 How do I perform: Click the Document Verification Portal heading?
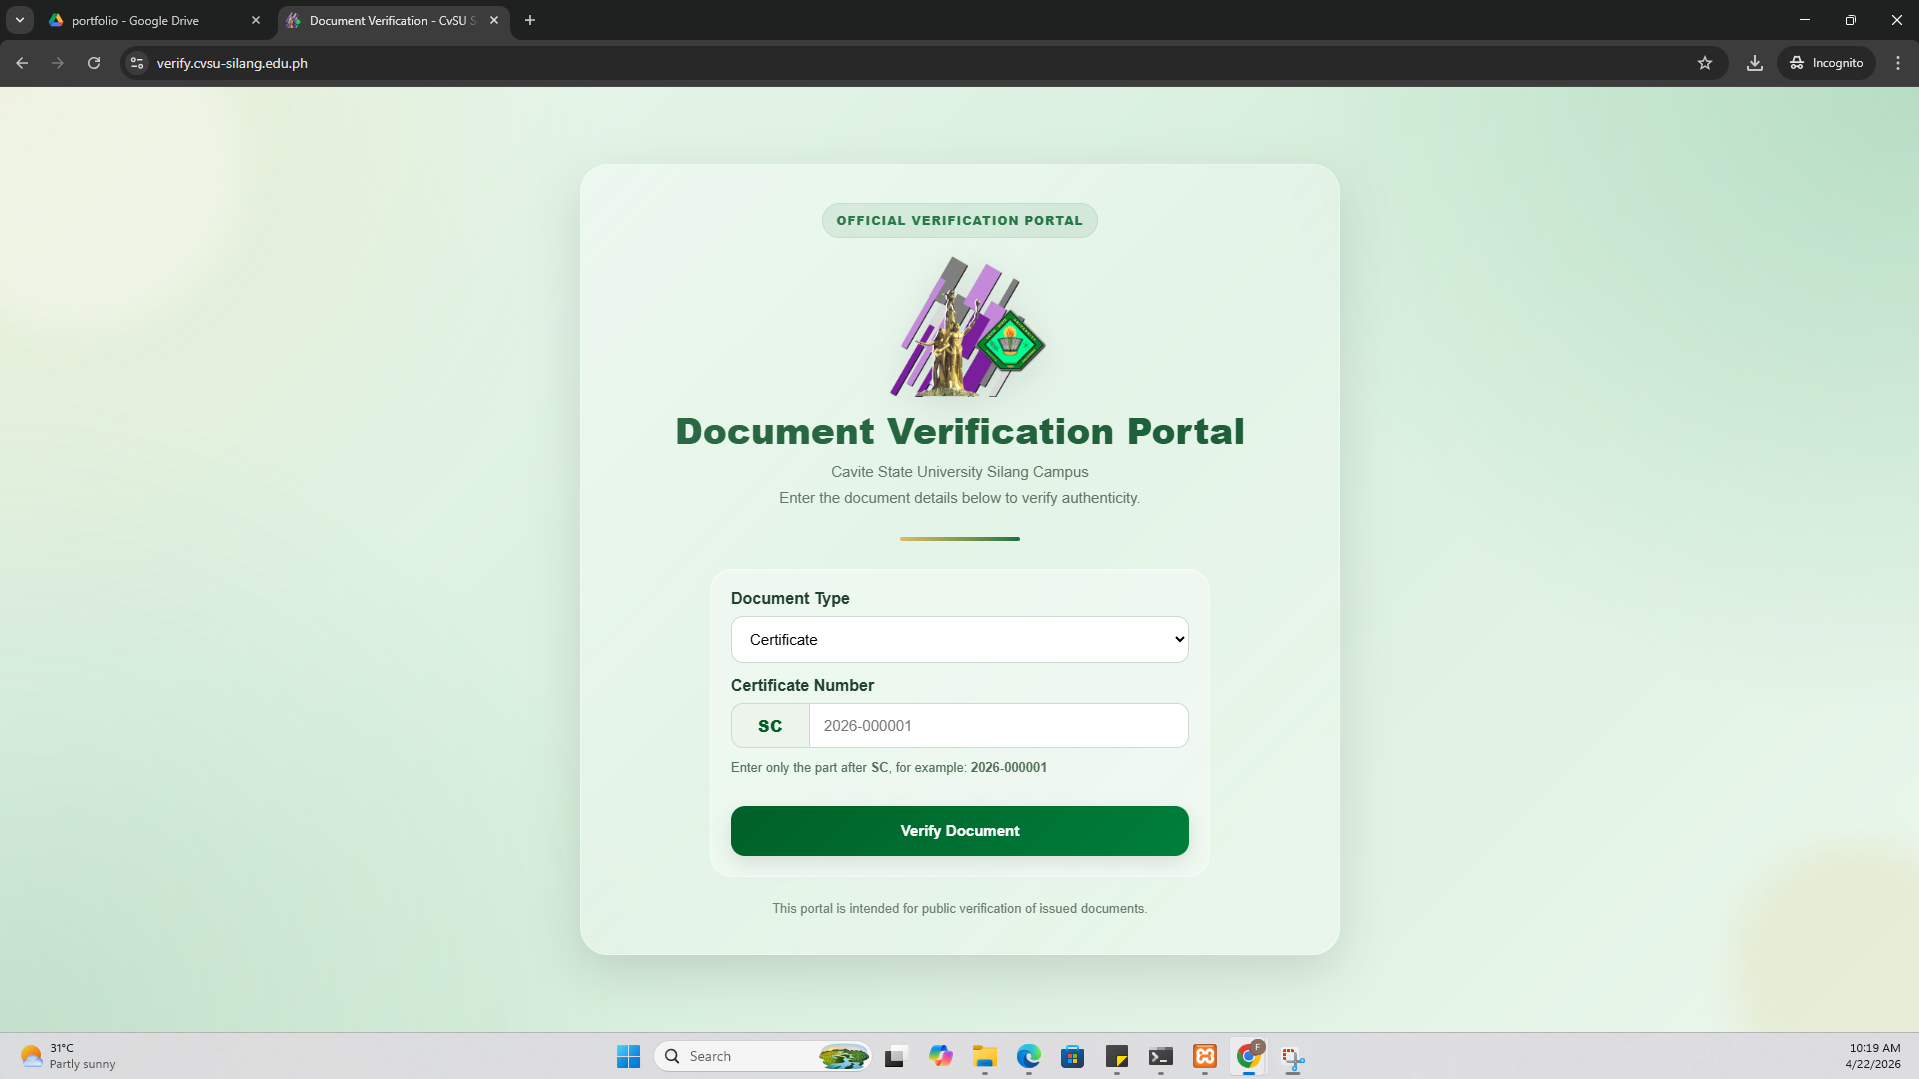[959, 431]
